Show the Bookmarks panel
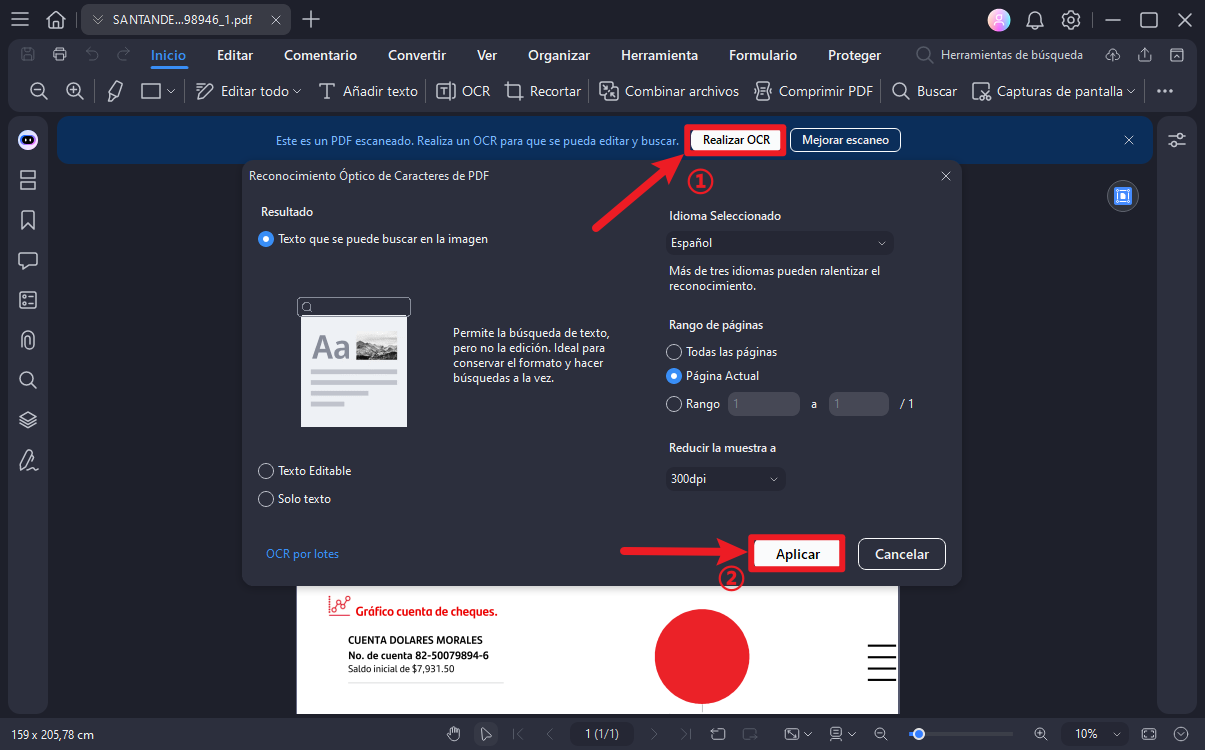 point(27,220)
